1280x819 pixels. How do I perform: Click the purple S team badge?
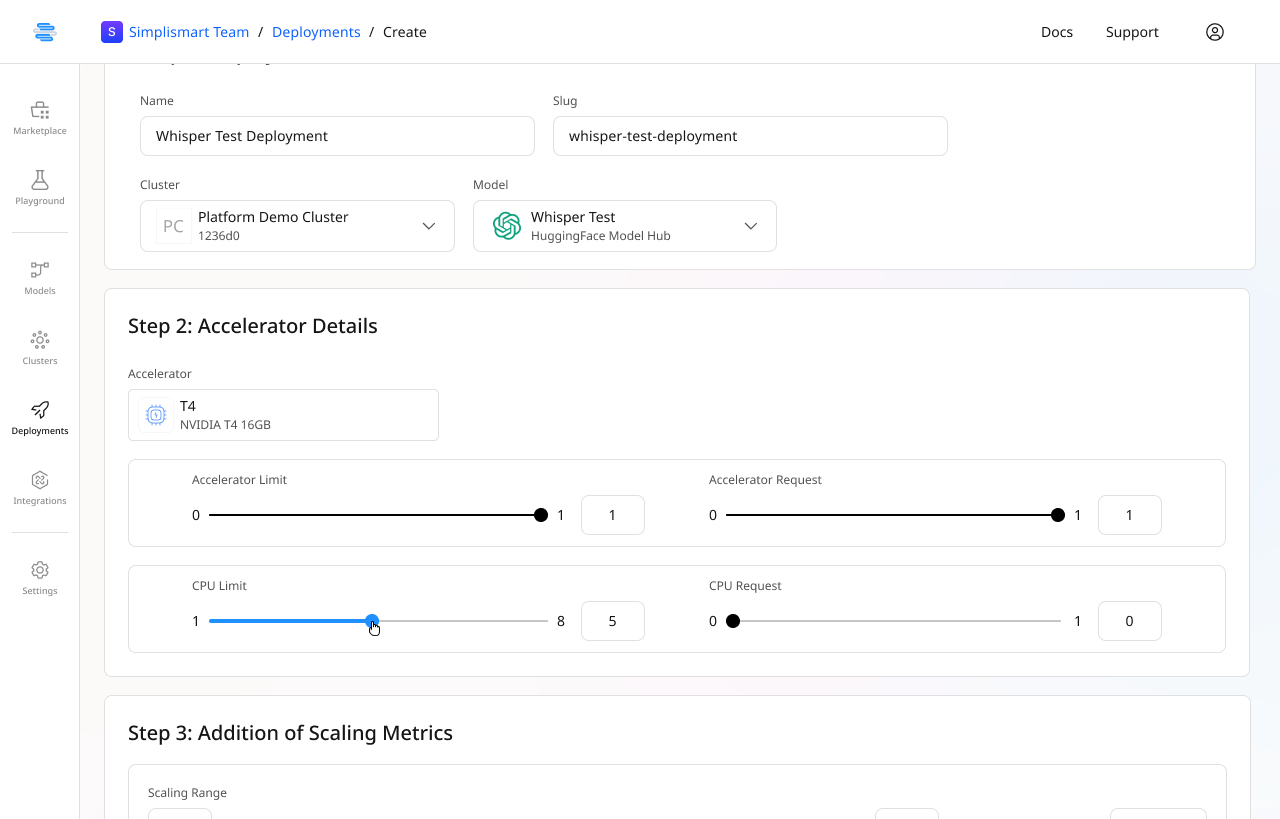(x=111, y=32)
